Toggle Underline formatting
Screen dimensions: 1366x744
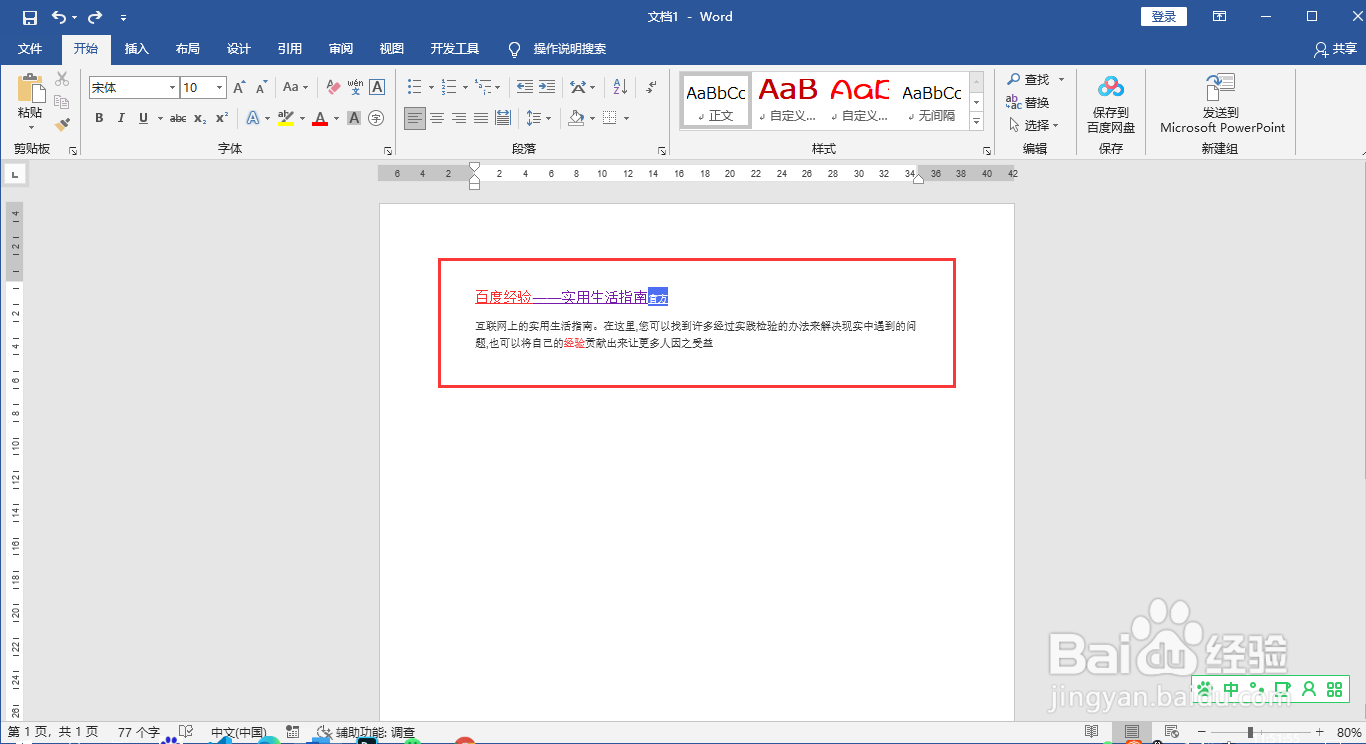point(144,118)
